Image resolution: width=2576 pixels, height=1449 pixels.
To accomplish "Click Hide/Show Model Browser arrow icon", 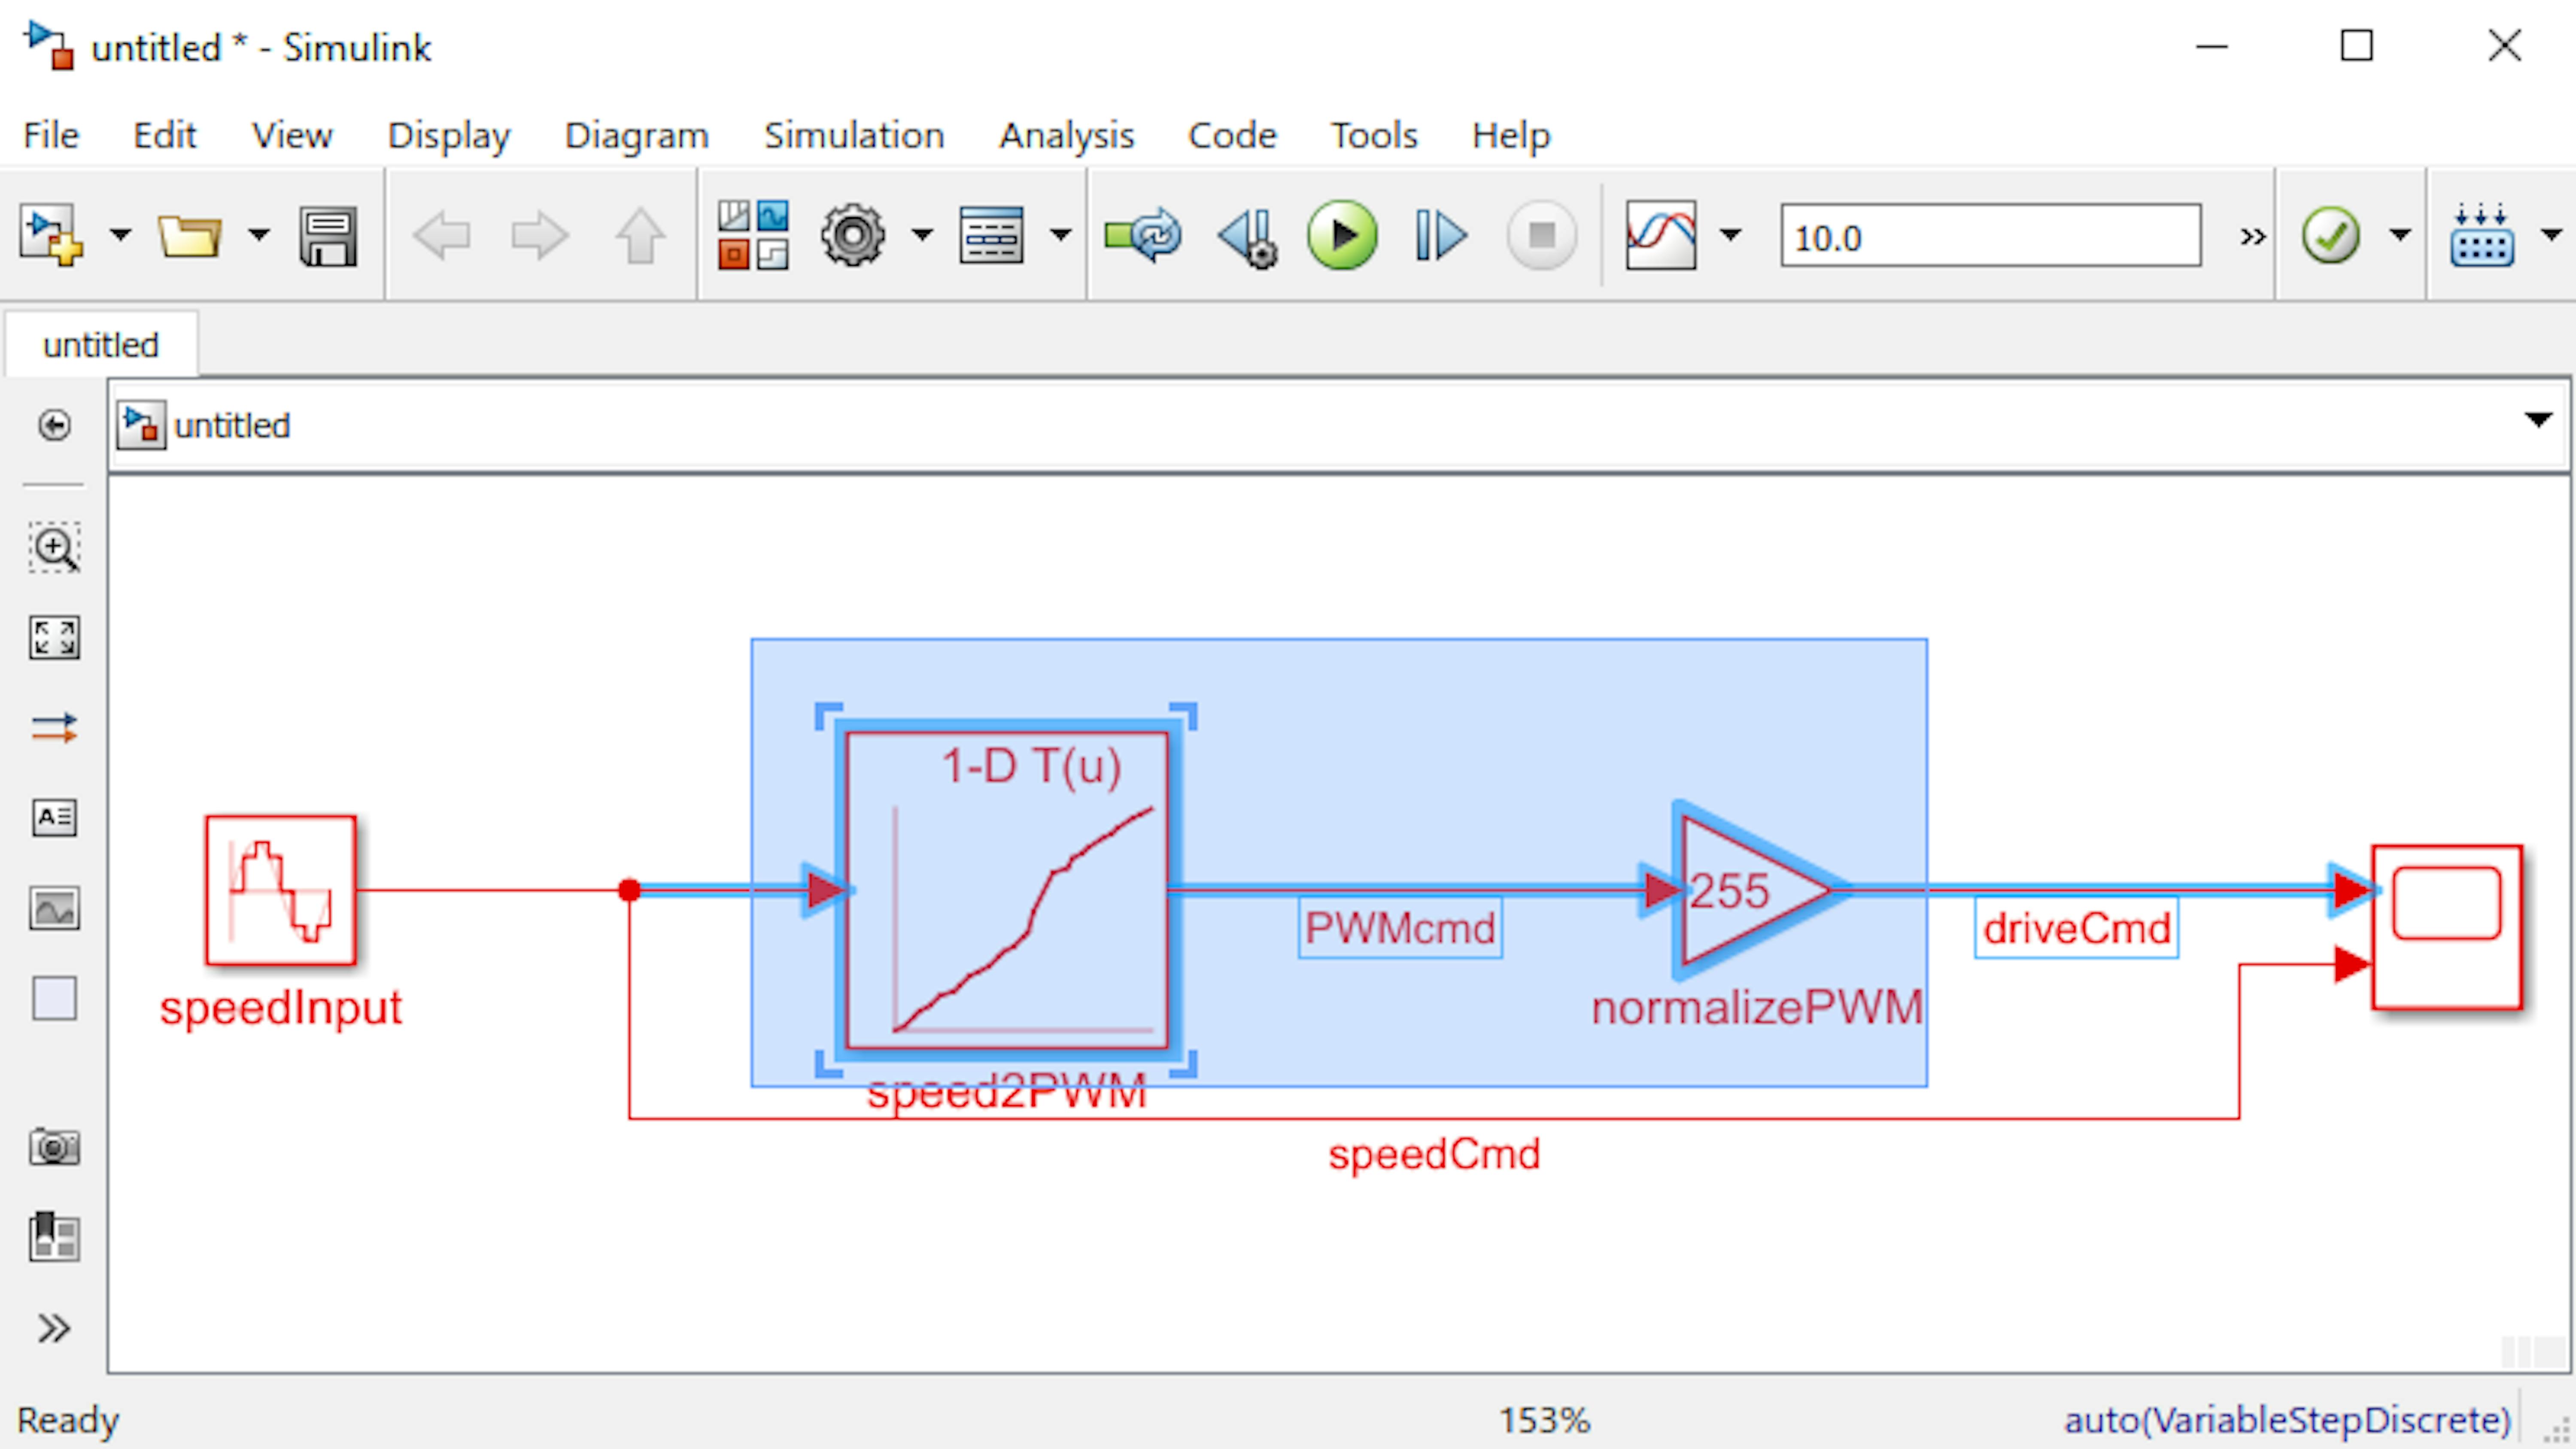I will point(54,425).
